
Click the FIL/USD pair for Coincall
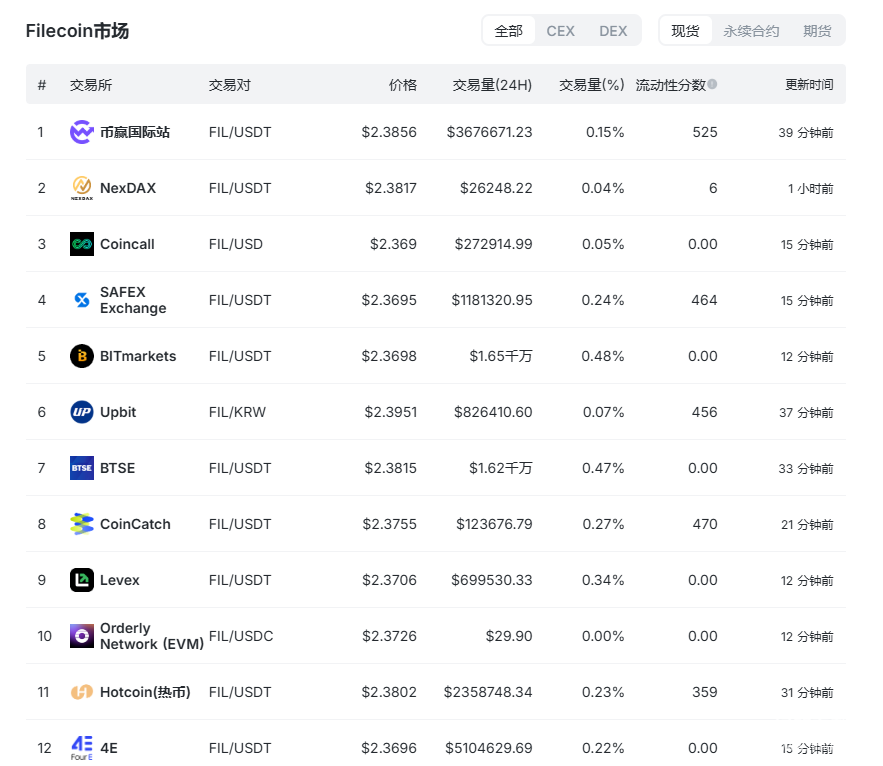(x=236, y=244)
